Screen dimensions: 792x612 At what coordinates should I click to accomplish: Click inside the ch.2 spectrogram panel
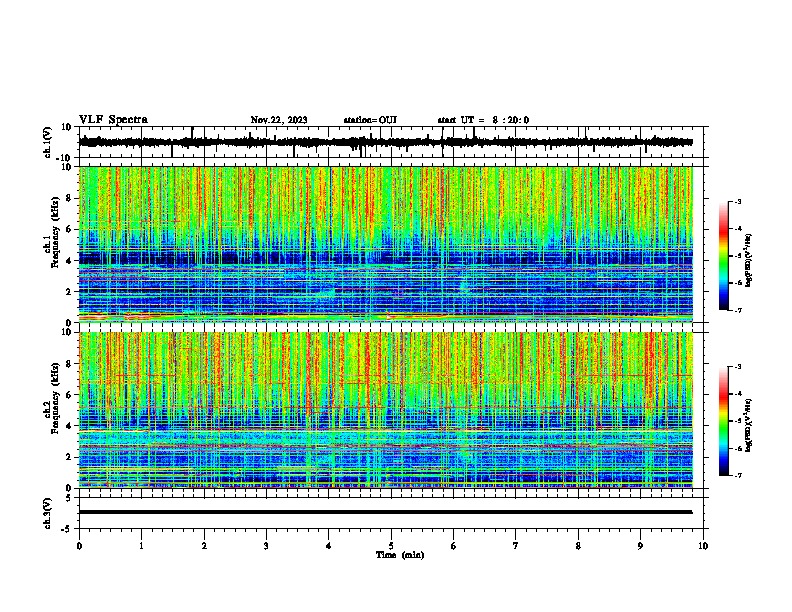pos(385,410)
